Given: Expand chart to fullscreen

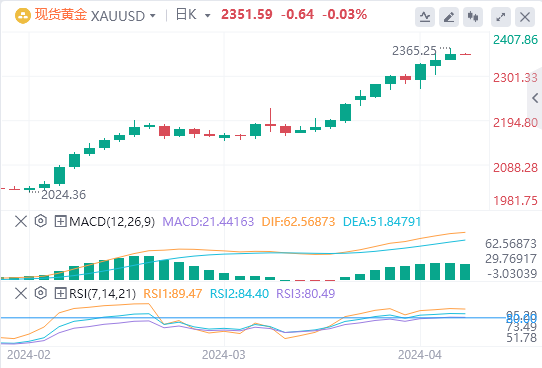Looking at the screenshot, I should 501,17.
